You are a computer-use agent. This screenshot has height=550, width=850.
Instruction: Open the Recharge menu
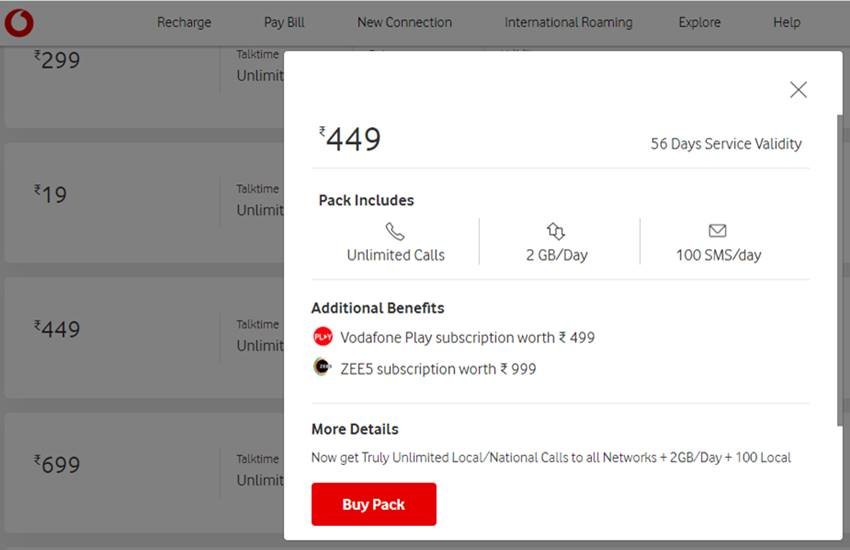(x=184, y=22)
